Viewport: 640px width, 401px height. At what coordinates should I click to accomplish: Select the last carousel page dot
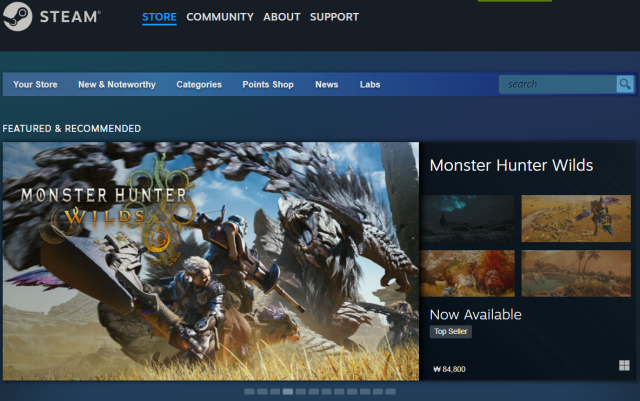(391, 392)
